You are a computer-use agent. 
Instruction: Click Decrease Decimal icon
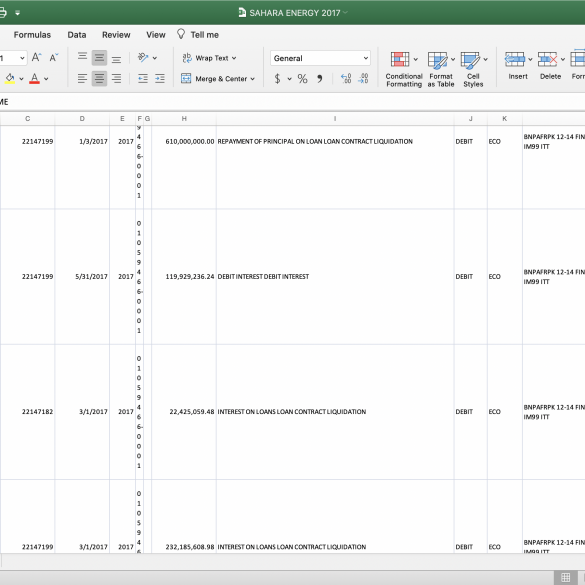click(x=363, y=78)
